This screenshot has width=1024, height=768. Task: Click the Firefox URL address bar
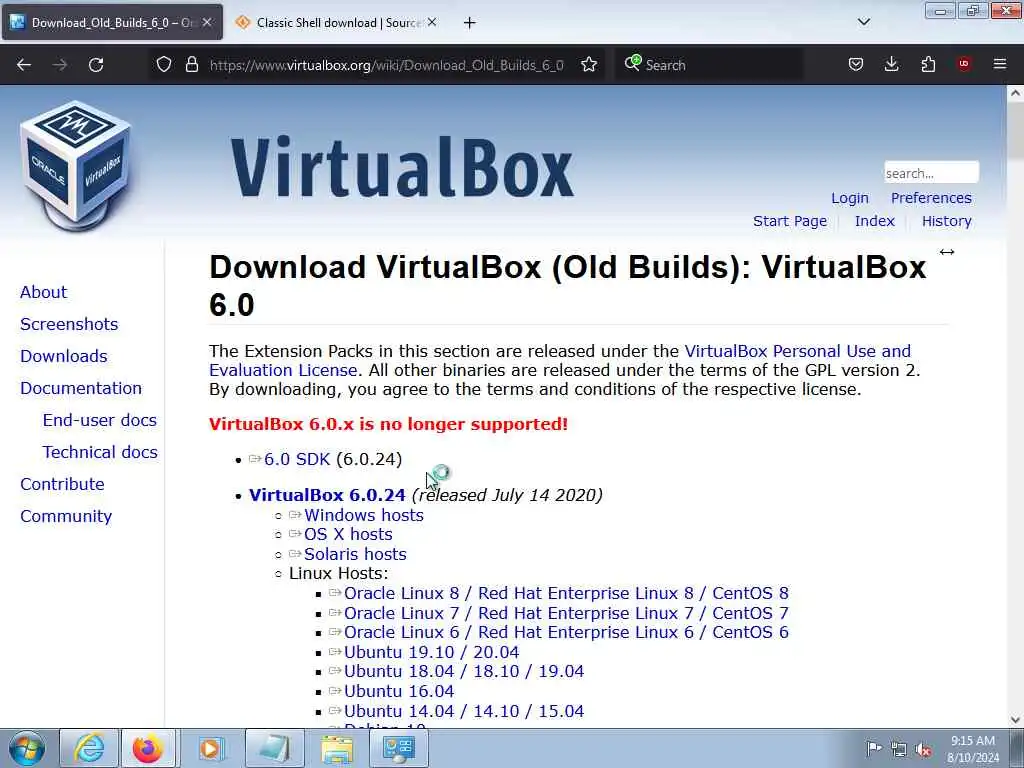(387, 65)
